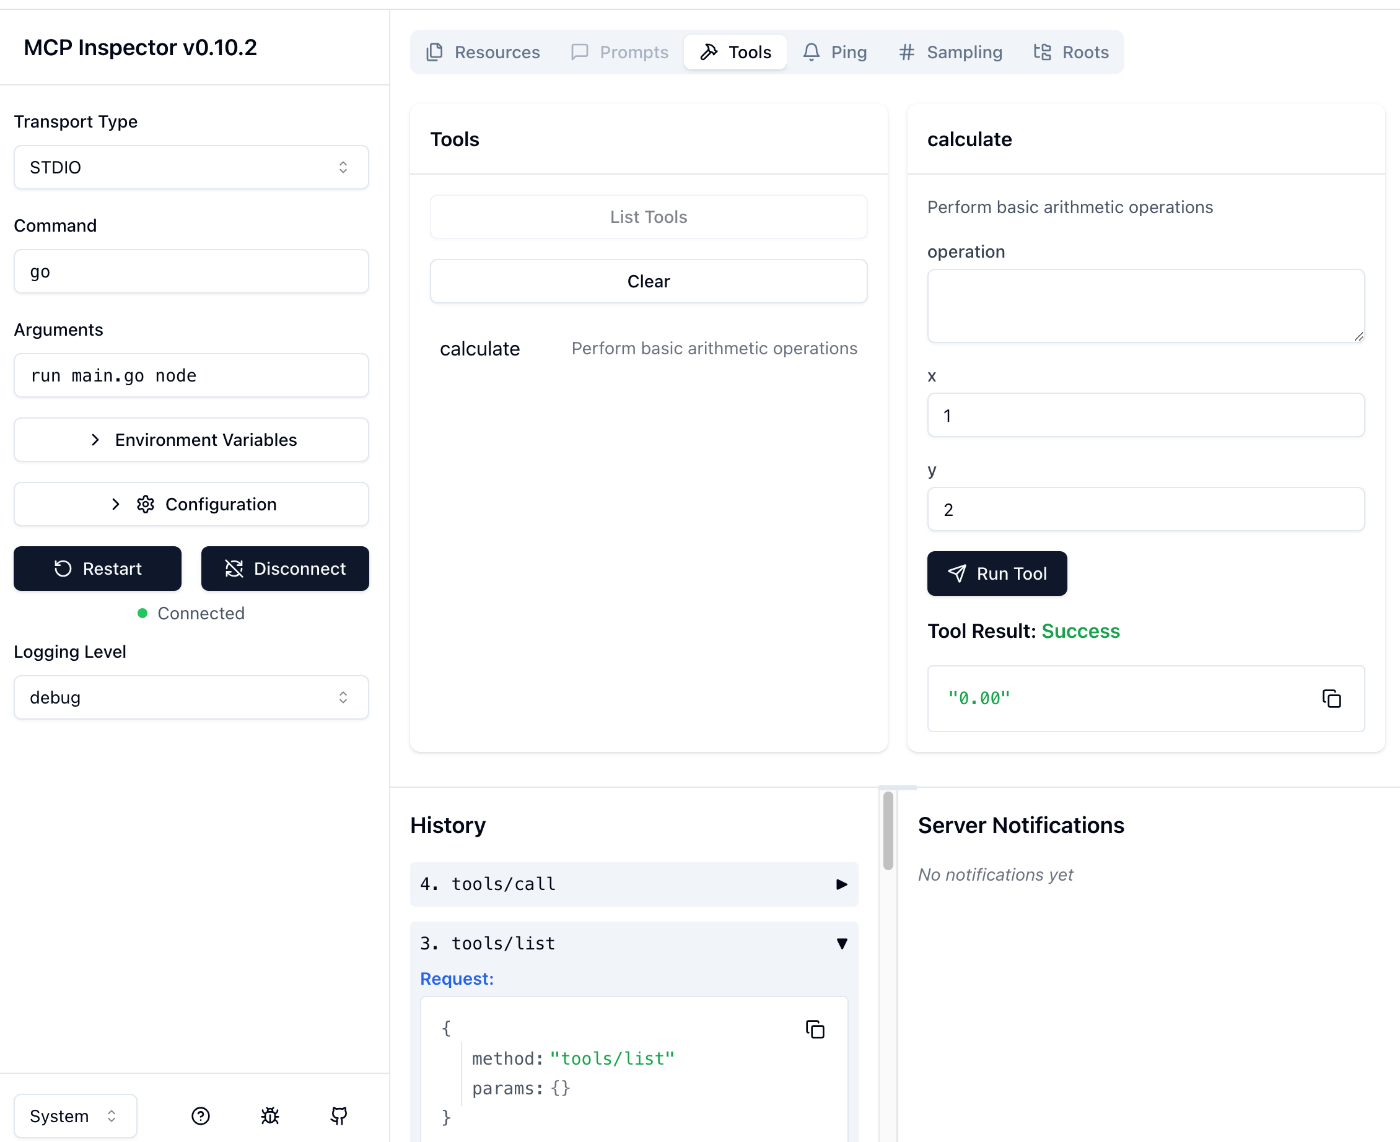The image size is (1400, 1142).
Task: Open the help icon in footer
Action: click(x=201, y=1116)
